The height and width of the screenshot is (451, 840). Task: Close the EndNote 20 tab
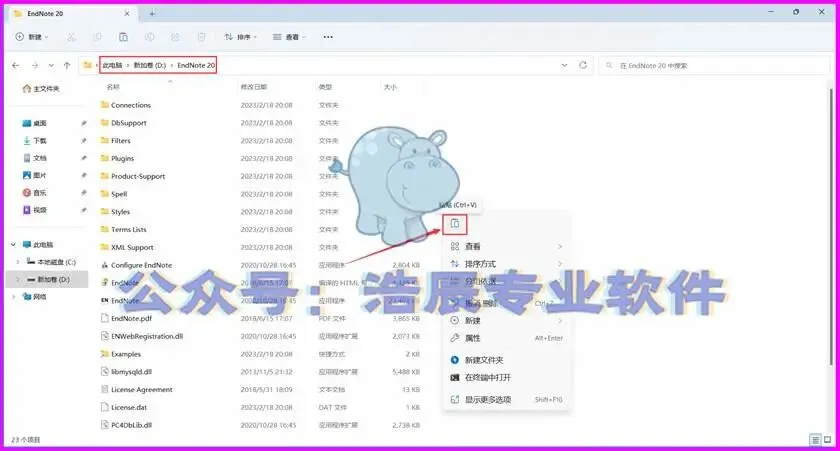click(127, 13)
